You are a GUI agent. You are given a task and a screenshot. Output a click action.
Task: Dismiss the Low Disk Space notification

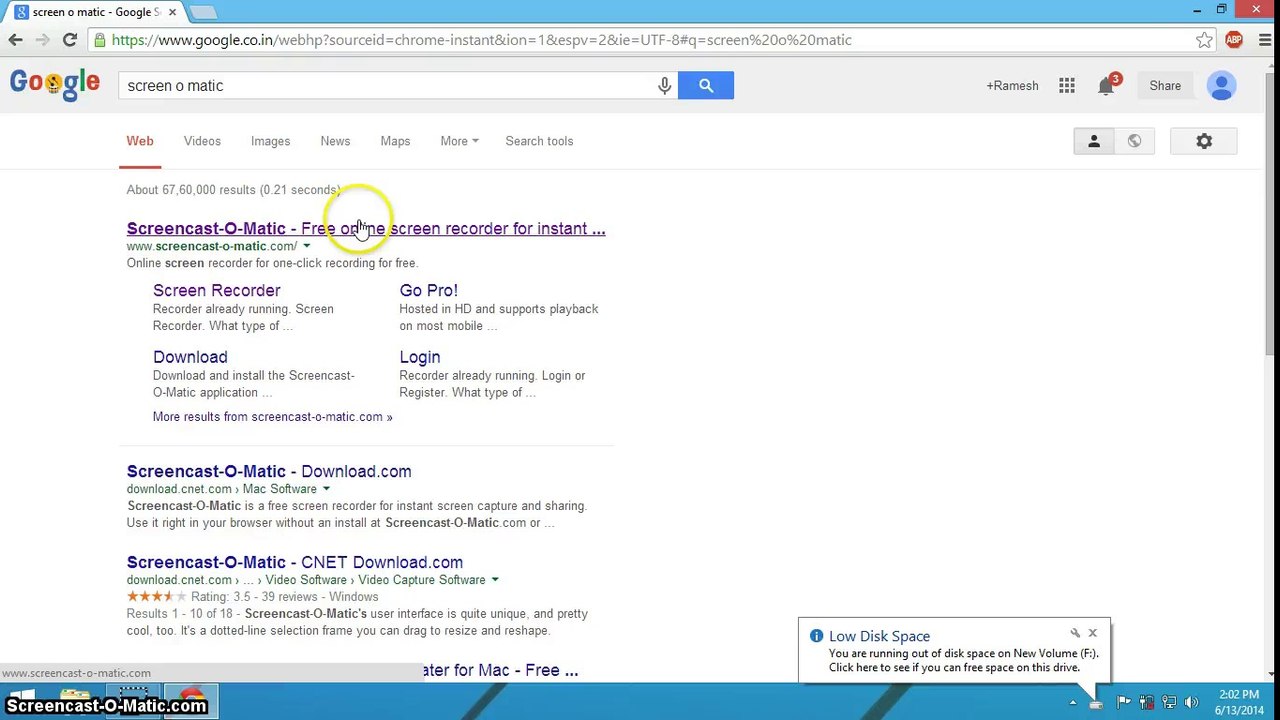[x=1092, y=633]
